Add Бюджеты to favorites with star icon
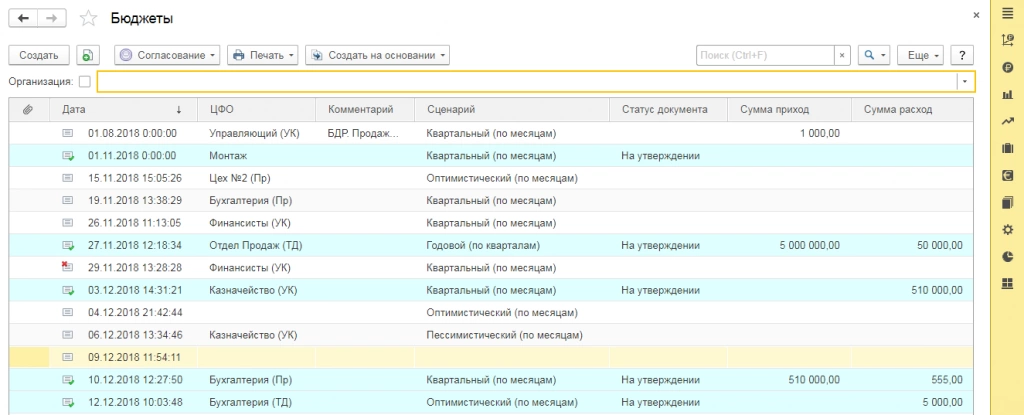 tap(88, 19)
